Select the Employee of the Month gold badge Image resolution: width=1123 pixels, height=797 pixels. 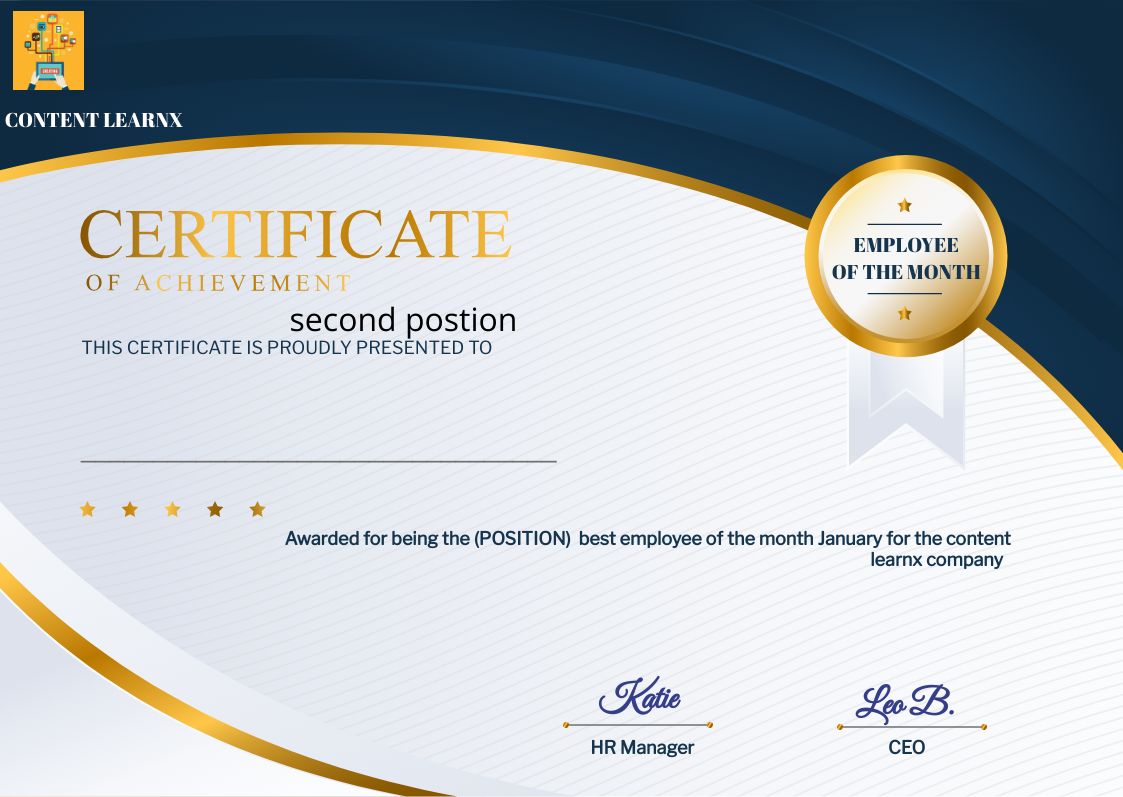tap(903, 257)
